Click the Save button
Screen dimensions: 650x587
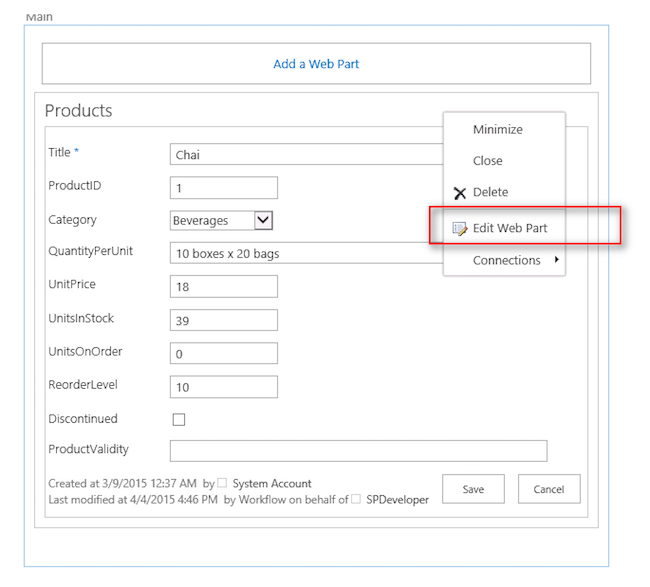tap(474, 489)
